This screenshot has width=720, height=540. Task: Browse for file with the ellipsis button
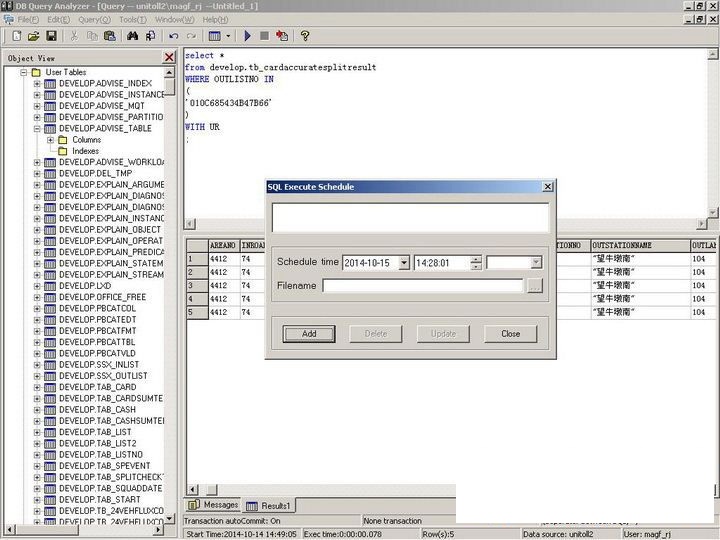click(x=534, y=286)
